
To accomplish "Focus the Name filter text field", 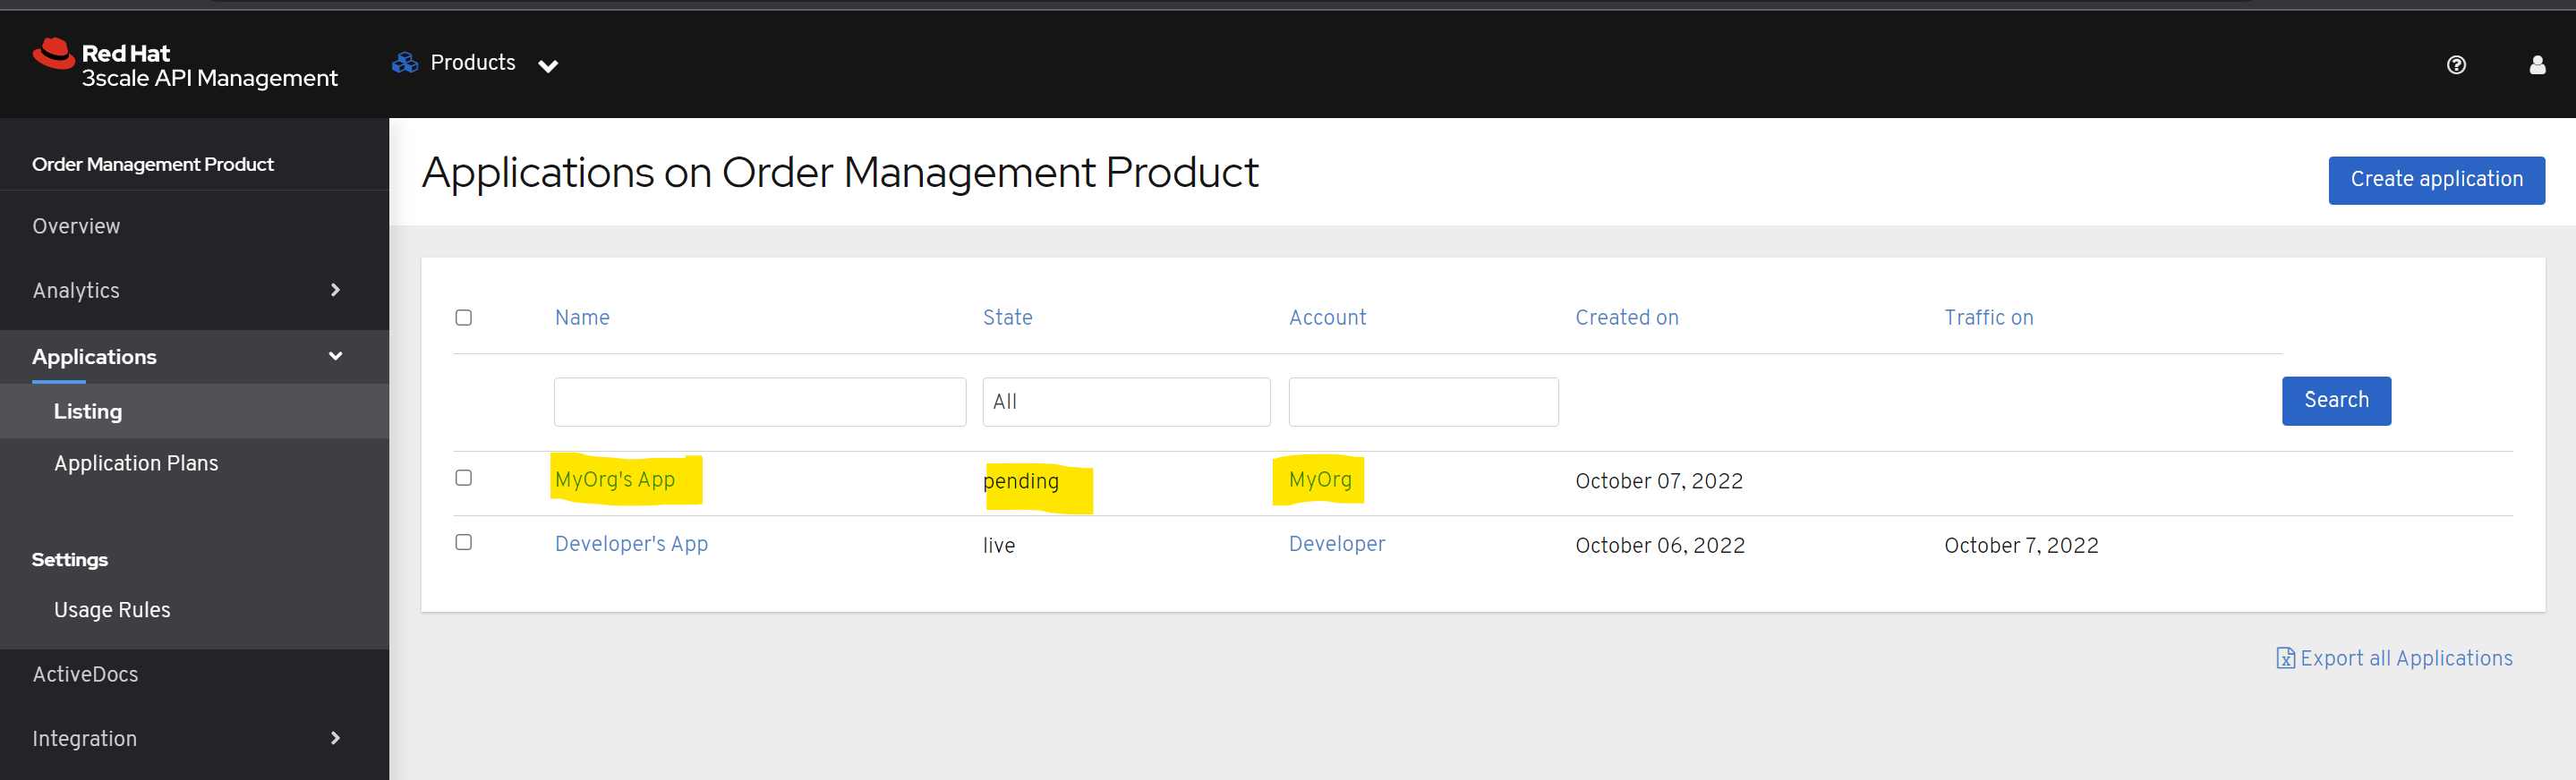I will coord(759,402).
